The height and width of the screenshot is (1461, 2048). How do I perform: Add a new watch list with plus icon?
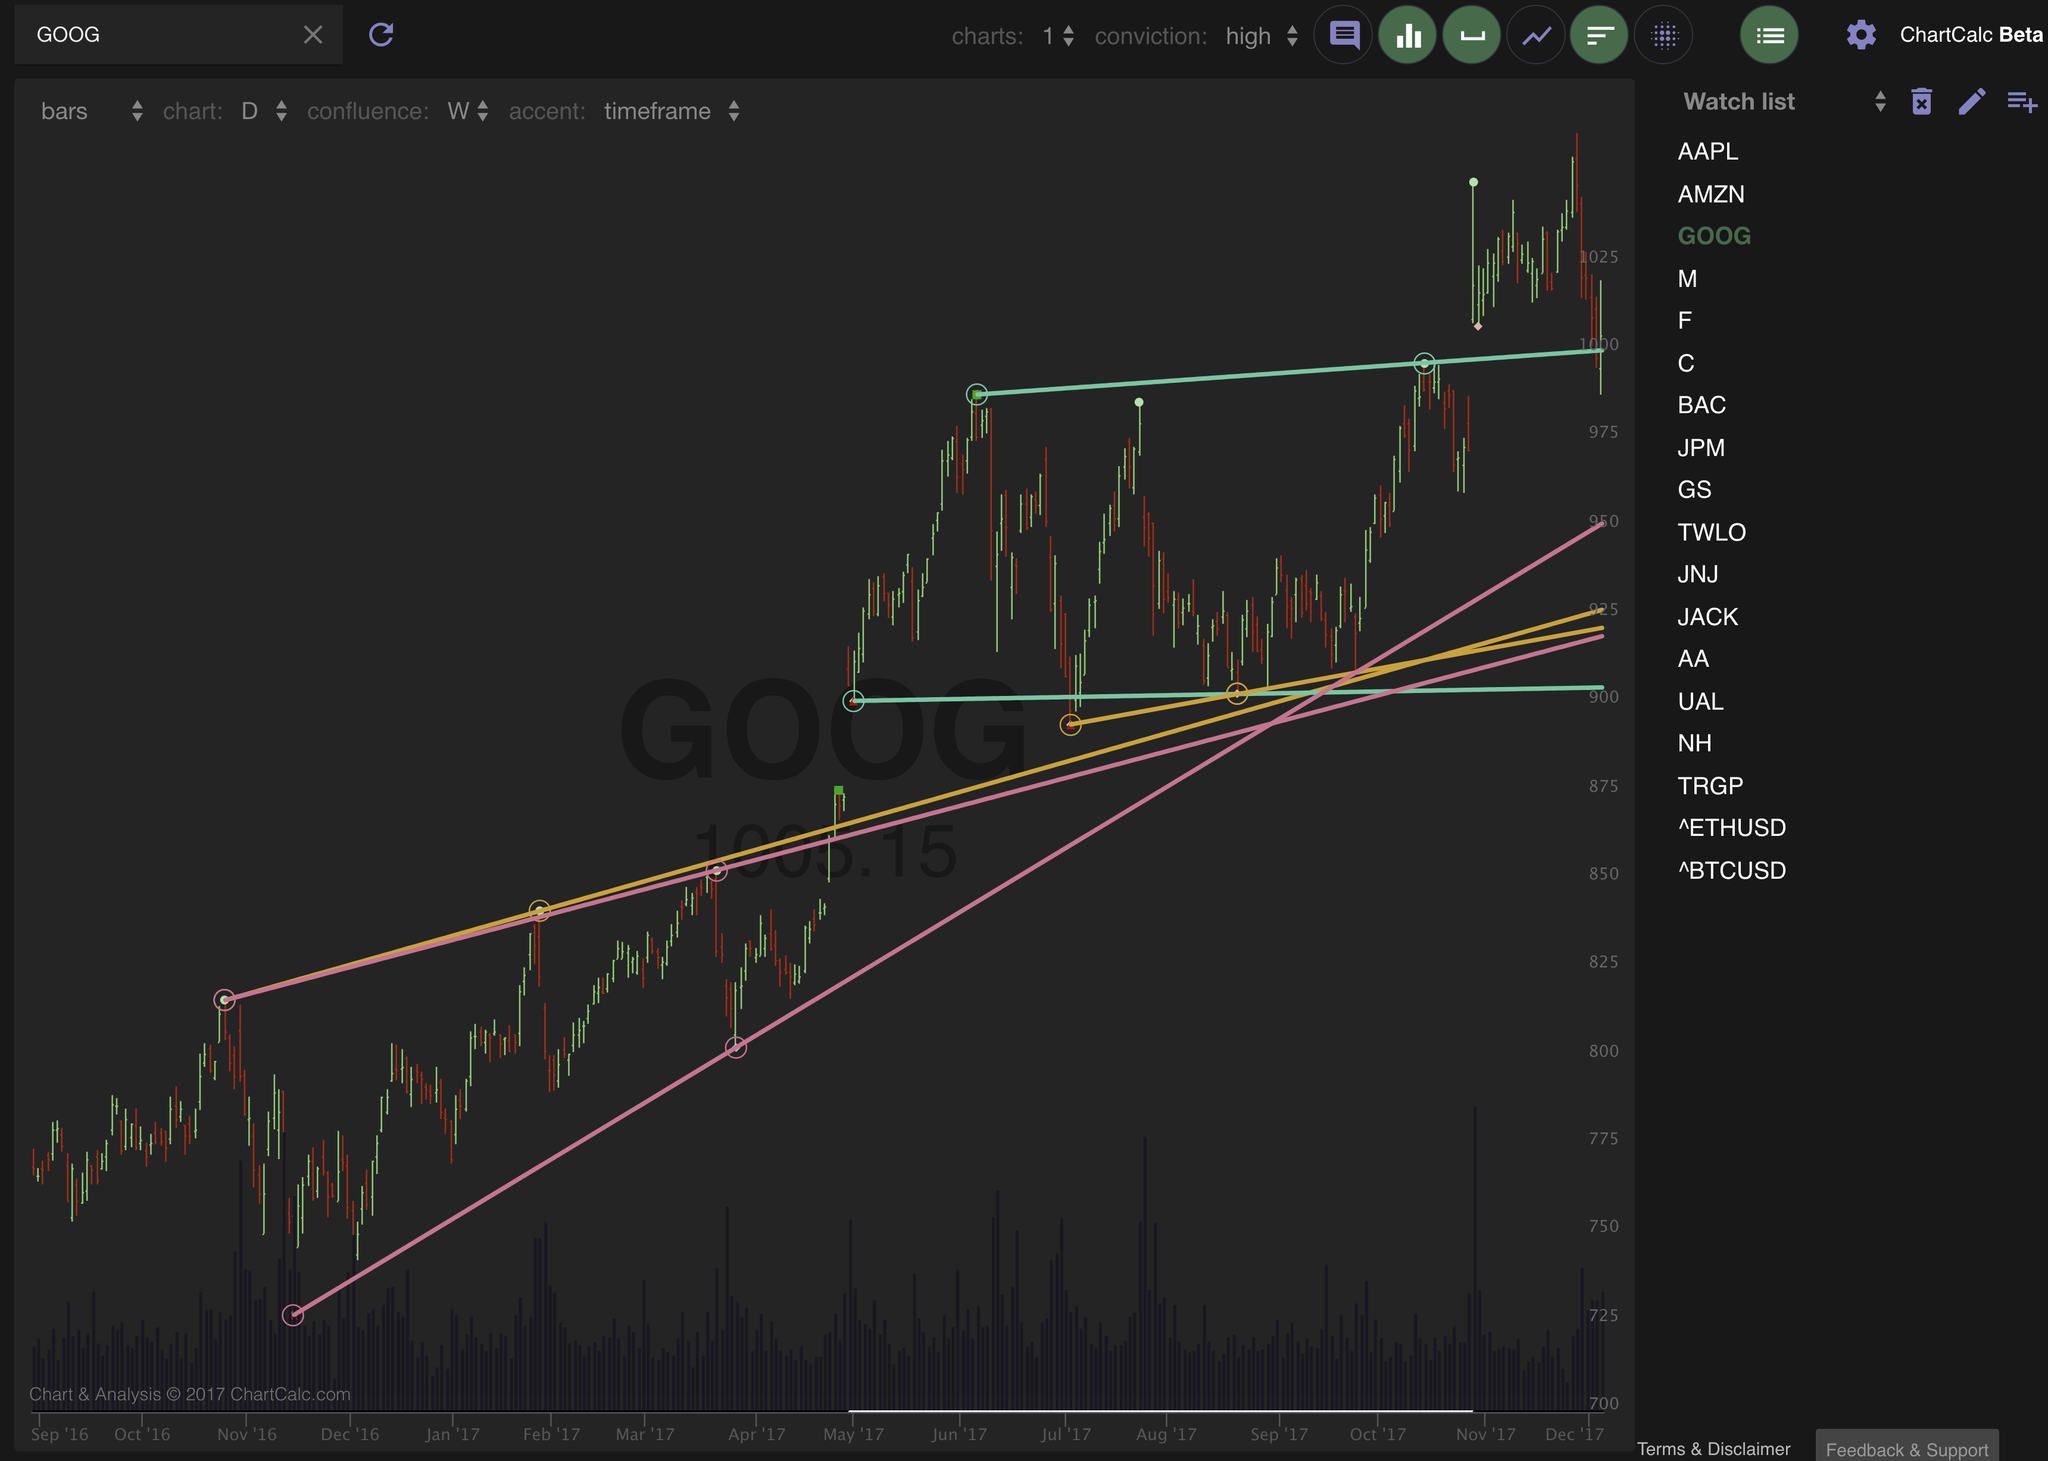click(x=2022, y=101)
